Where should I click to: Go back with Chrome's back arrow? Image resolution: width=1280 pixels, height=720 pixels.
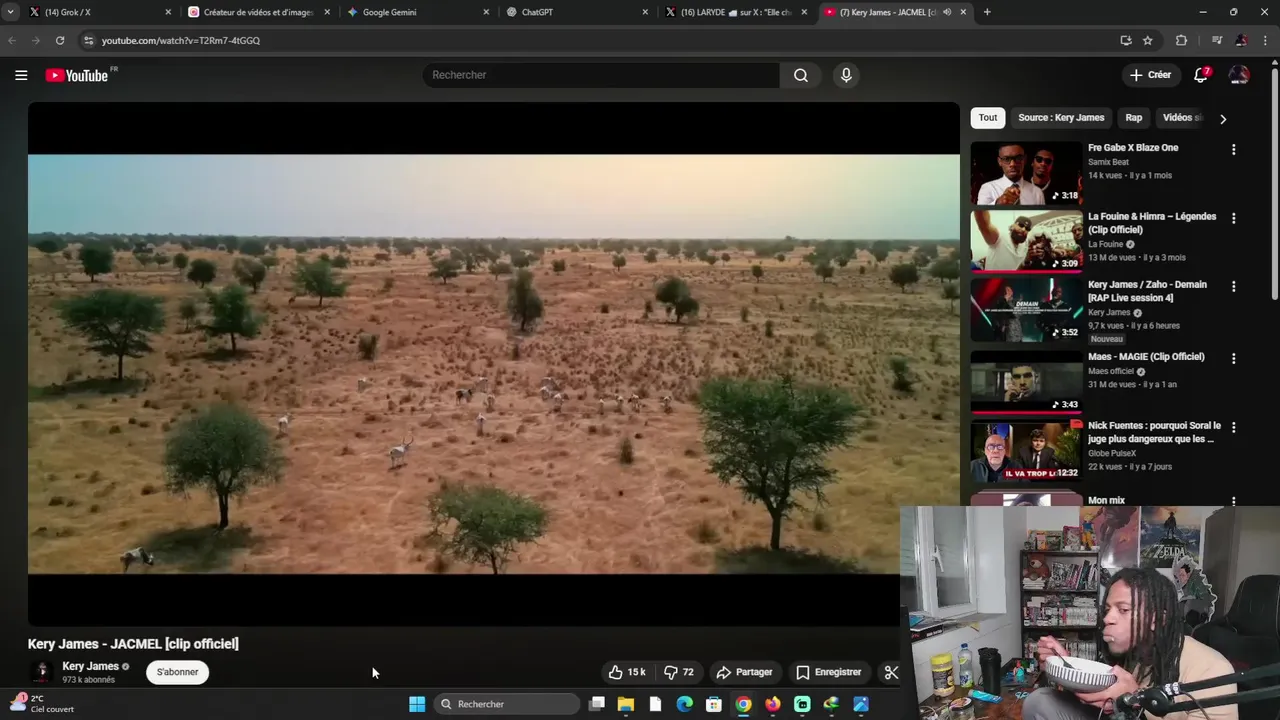click(12, 40)
